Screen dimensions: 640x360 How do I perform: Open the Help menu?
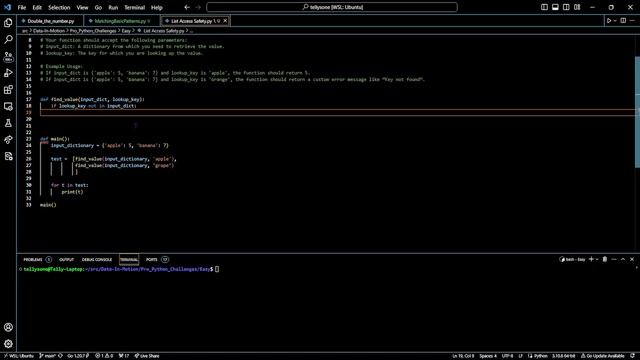[x=157, y=7]
